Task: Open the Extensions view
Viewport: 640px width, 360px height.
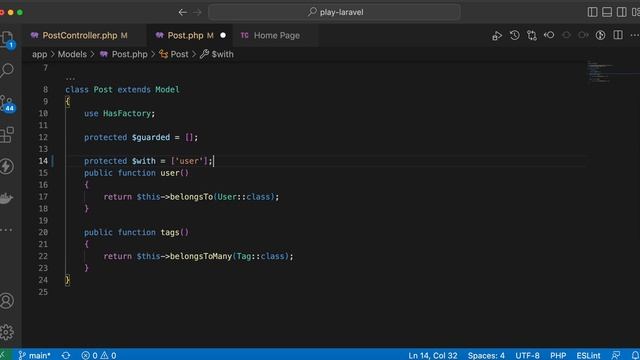Action: pyautogui.click(x=7, y=135)
